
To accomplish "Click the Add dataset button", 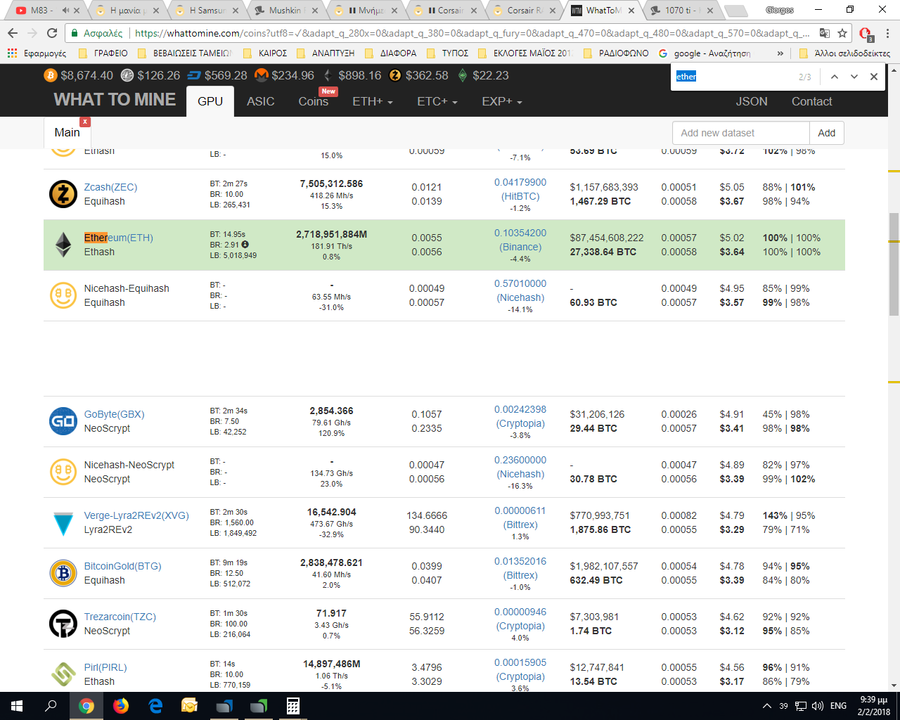I will pyautogui.click(x=827, y=133).
